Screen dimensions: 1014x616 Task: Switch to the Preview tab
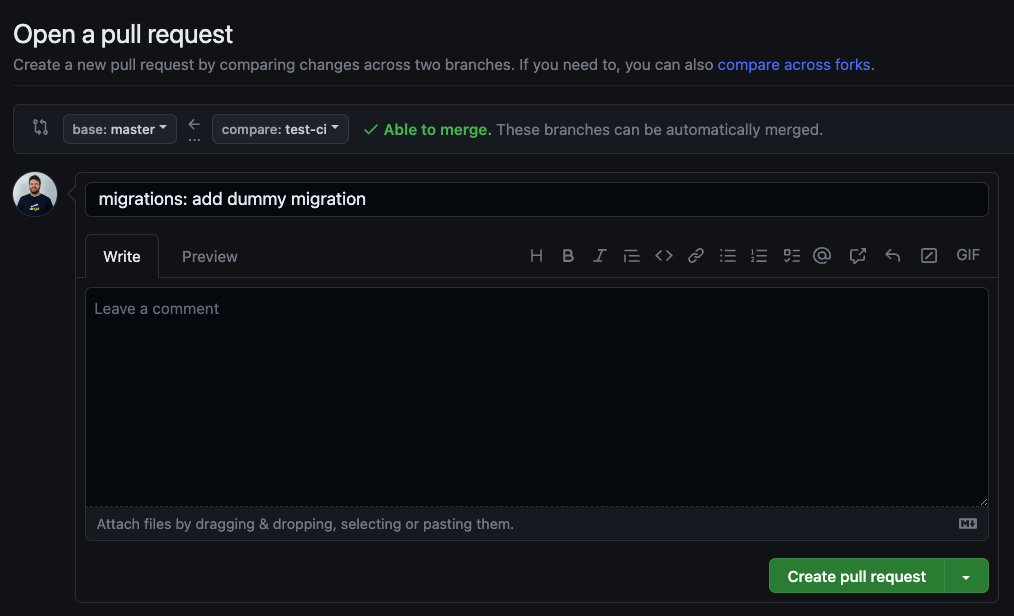click(x=209, y=256)
